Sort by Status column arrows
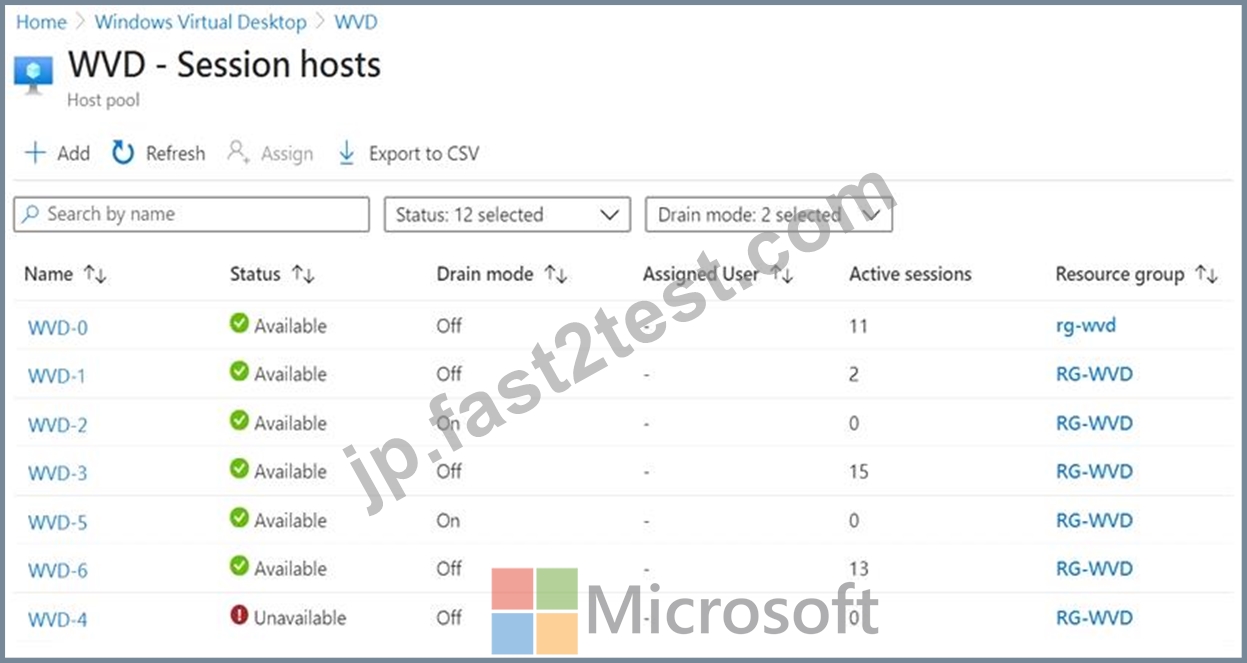The width and height of the screenshot is (1247, 663). (x=302, y=275)
